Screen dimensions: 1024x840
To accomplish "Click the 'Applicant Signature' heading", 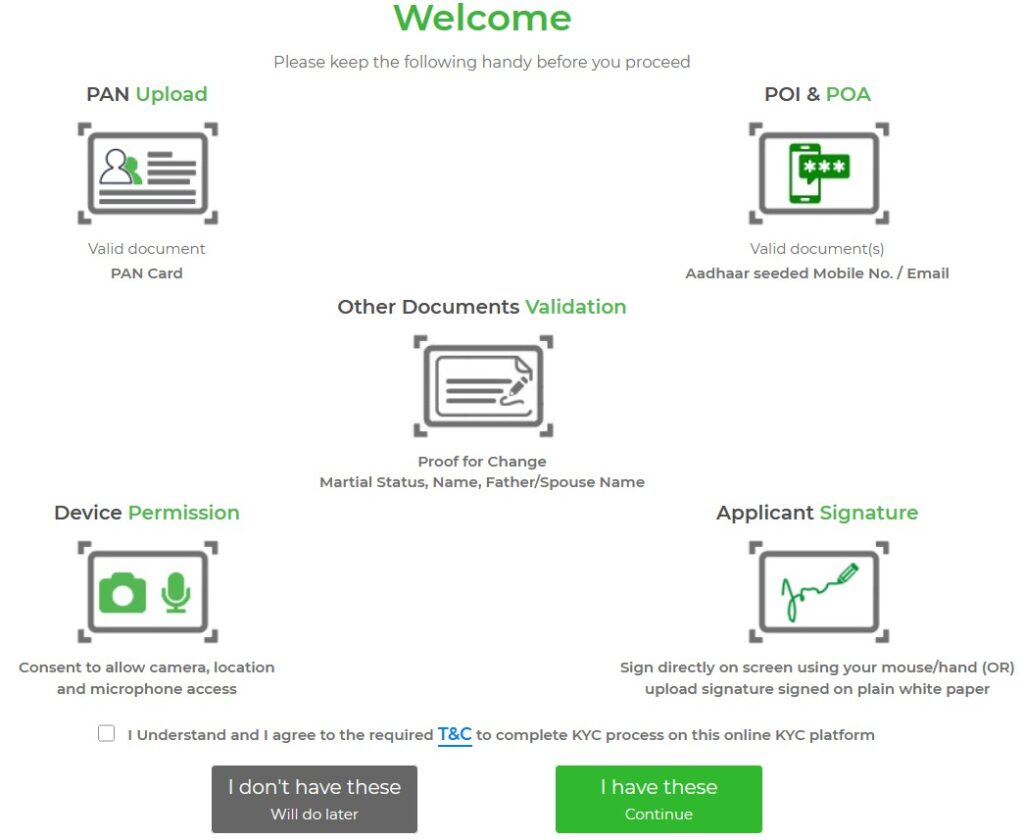I will pyautogui.click(x=817, y=513).
